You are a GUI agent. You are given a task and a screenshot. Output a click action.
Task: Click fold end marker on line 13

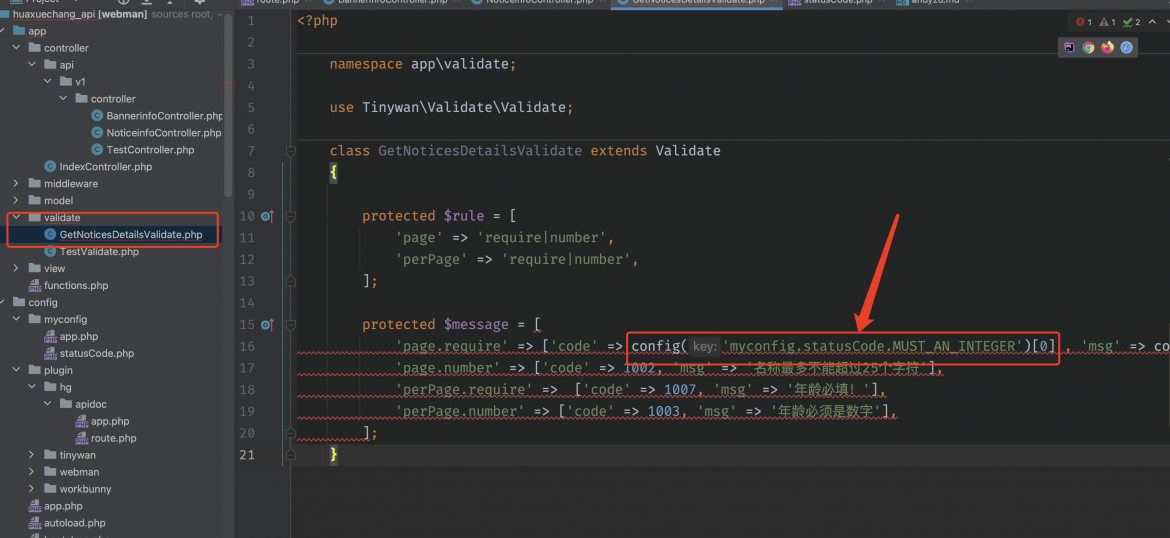coord(291,281)
